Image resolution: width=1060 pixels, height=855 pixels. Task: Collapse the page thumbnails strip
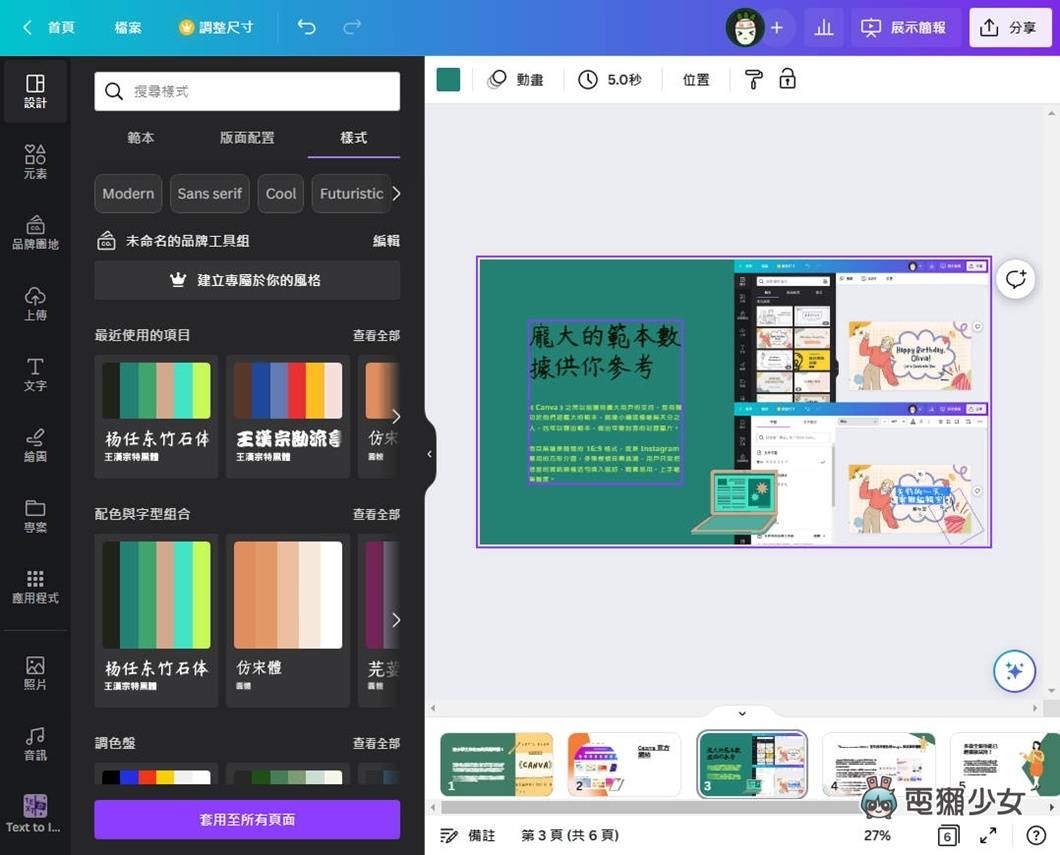pos(741,713)
